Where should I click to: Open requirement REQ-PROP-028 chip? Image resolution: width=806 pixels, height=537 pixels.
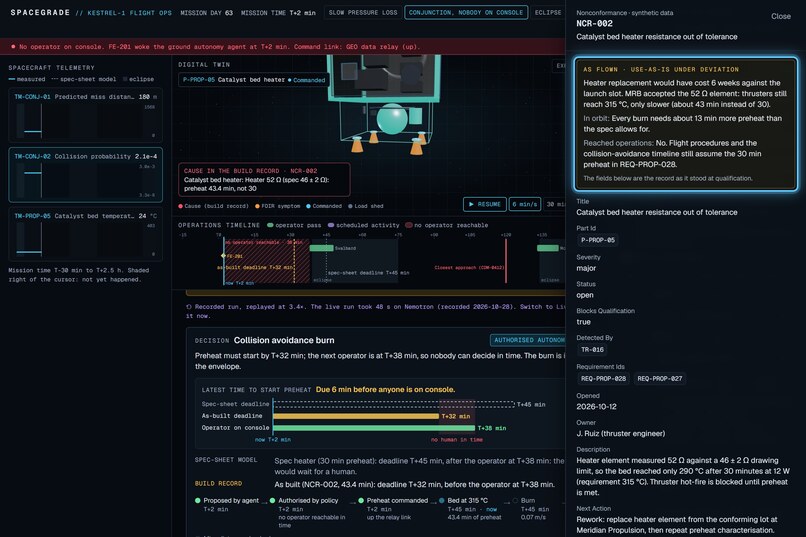603,379
